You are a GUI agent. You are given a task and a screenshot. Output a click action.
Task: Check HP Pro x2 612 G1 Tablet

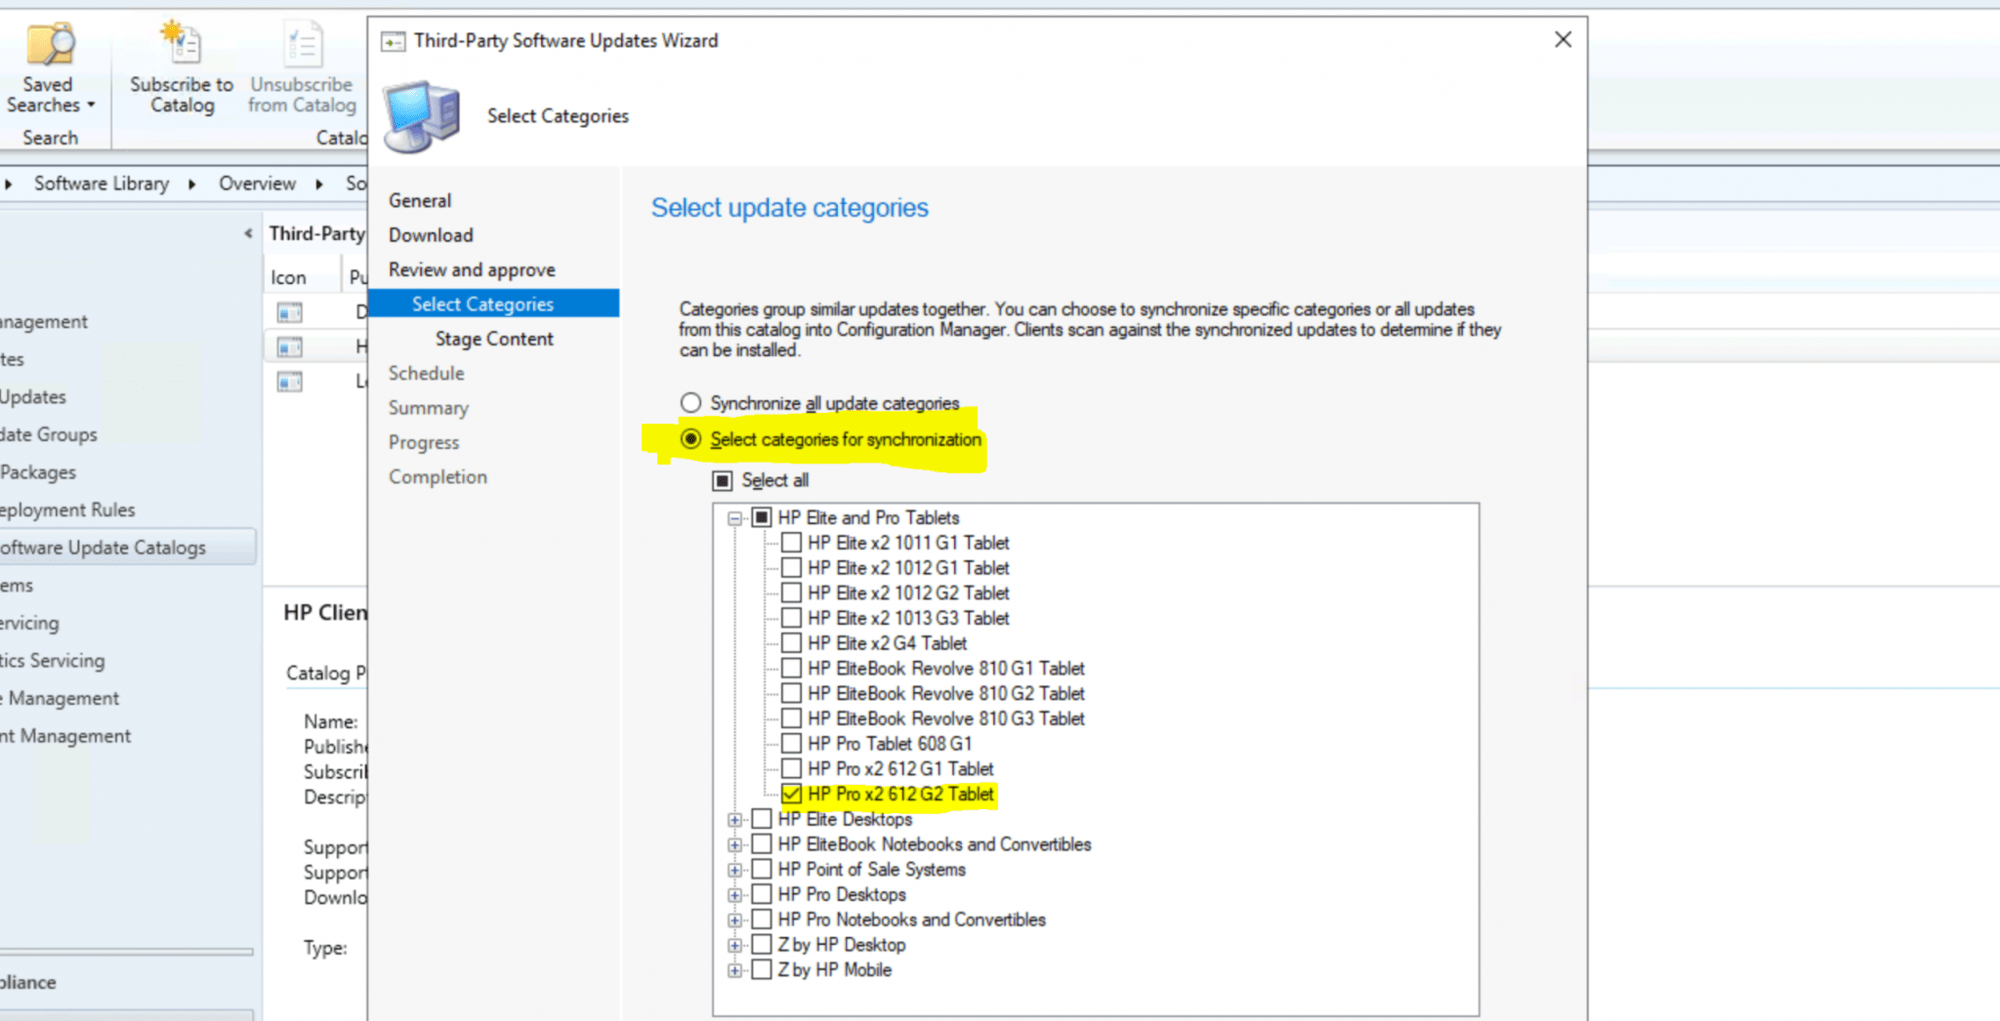(x=791, y=768)
